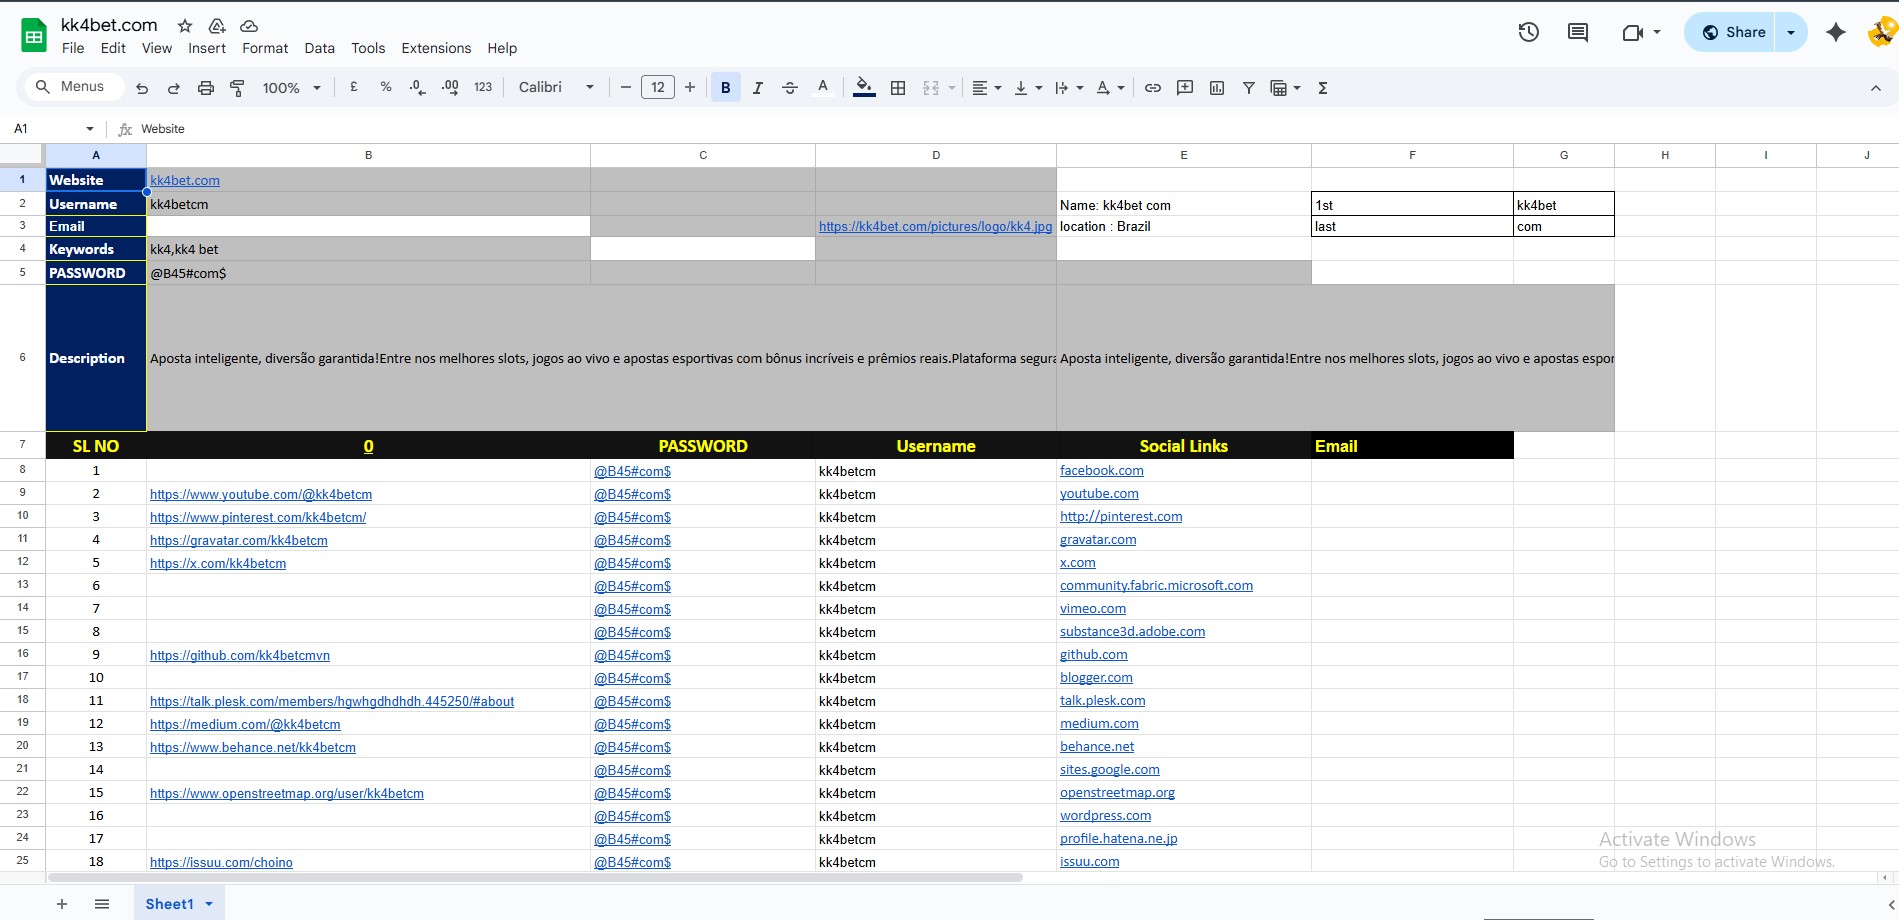The height and width of the screenshot is (920, 1899).
Task: Open the Print dialog icon
Action: 205,88
